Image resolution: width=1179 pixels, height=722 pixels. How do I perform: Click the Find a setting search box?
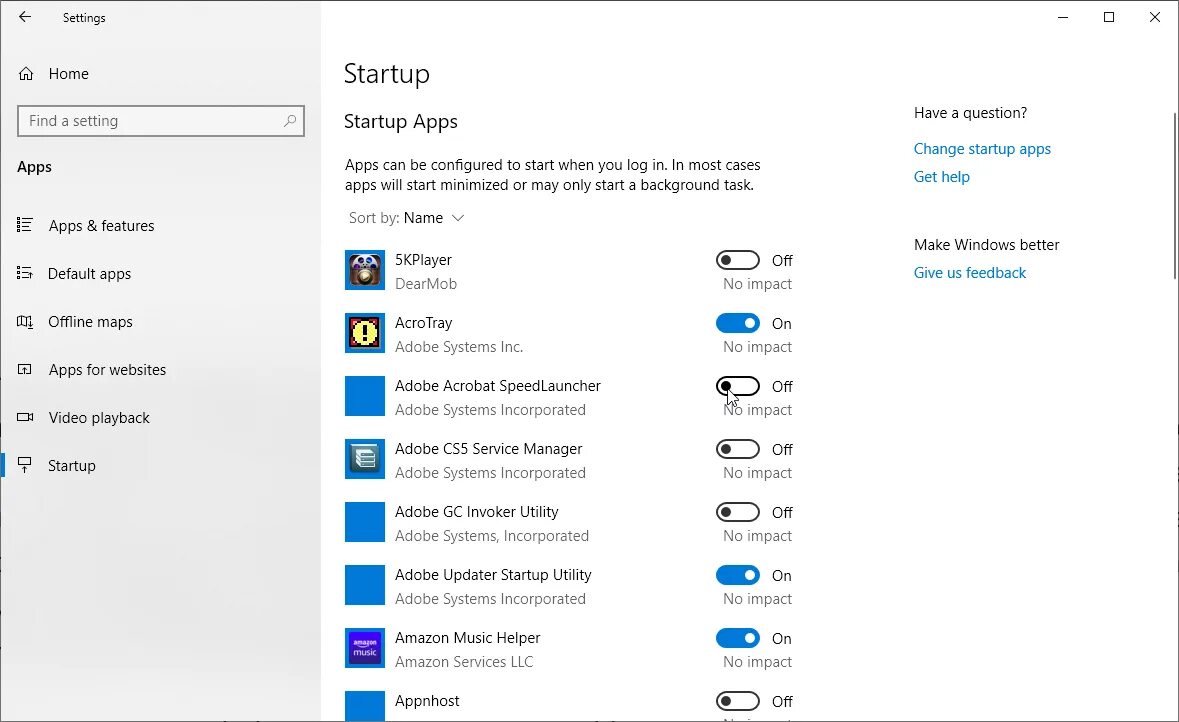tap(150, 121)
